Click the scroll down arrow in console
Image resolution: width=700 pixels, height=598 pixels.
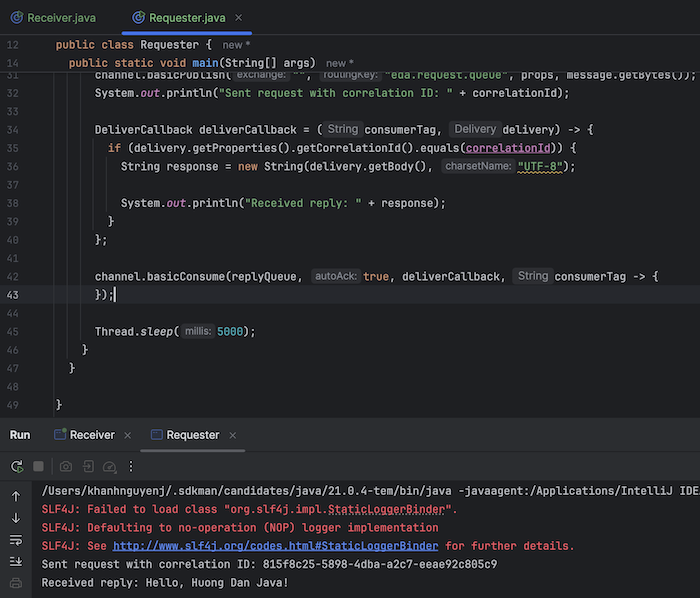pyautogui.click(x=16, y=518)
